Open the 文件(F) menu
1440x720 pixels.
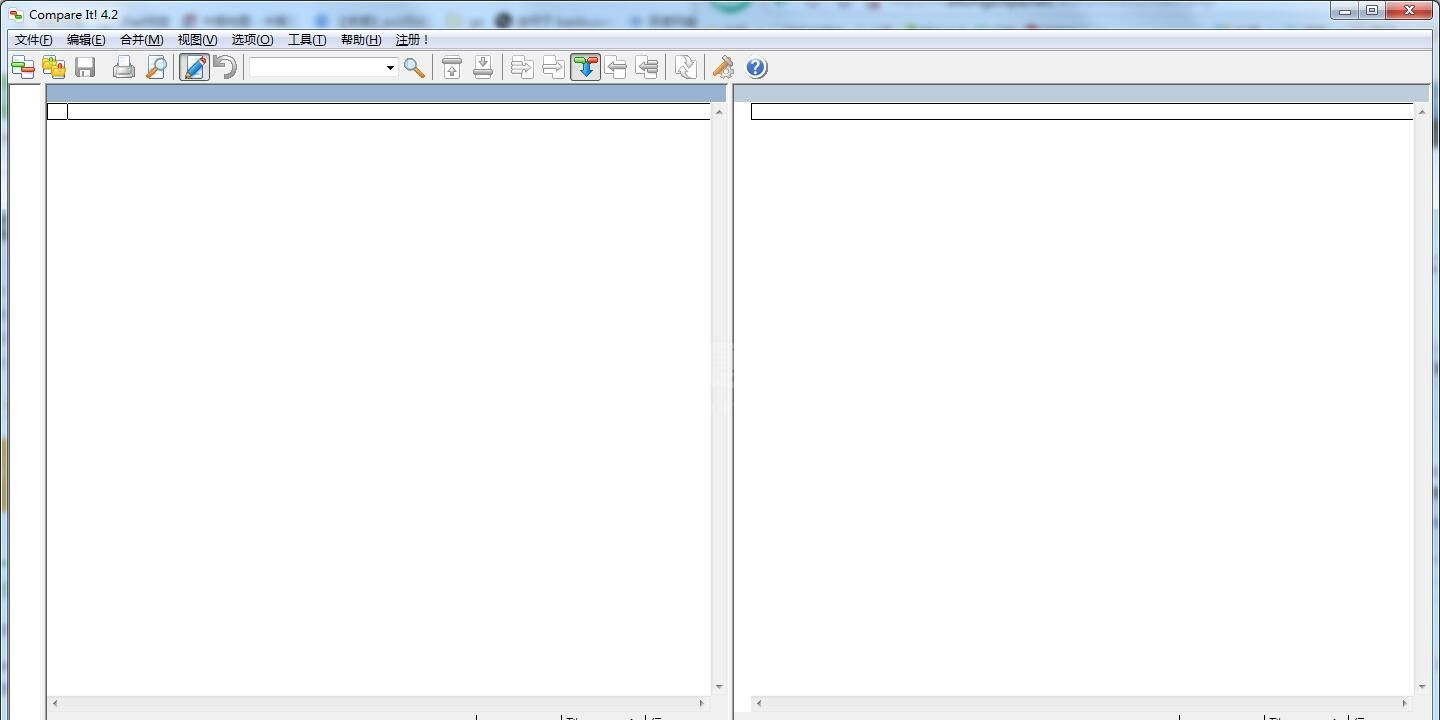[34, 40]
